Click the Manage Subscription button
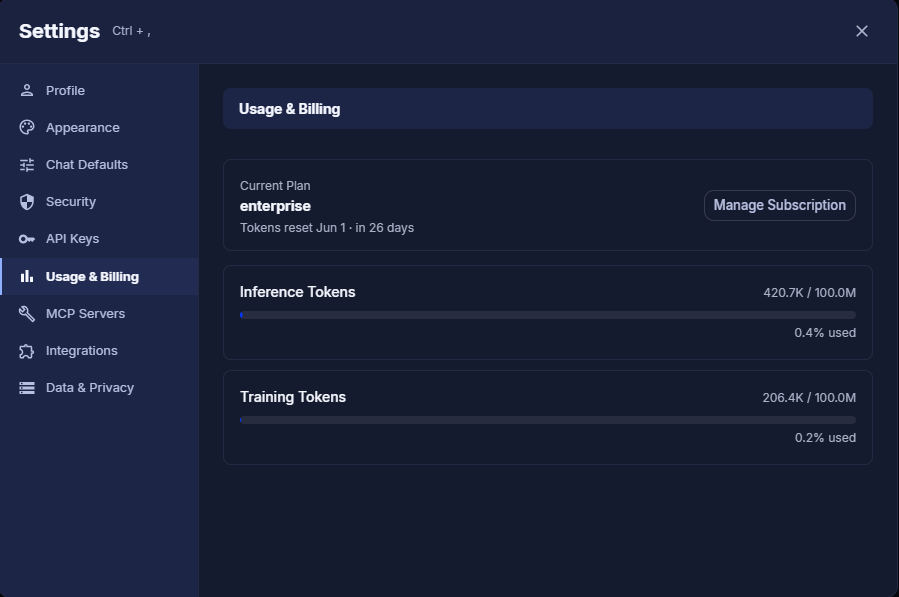The height and width of the screenshot is (597, 899). pos(780,205)
